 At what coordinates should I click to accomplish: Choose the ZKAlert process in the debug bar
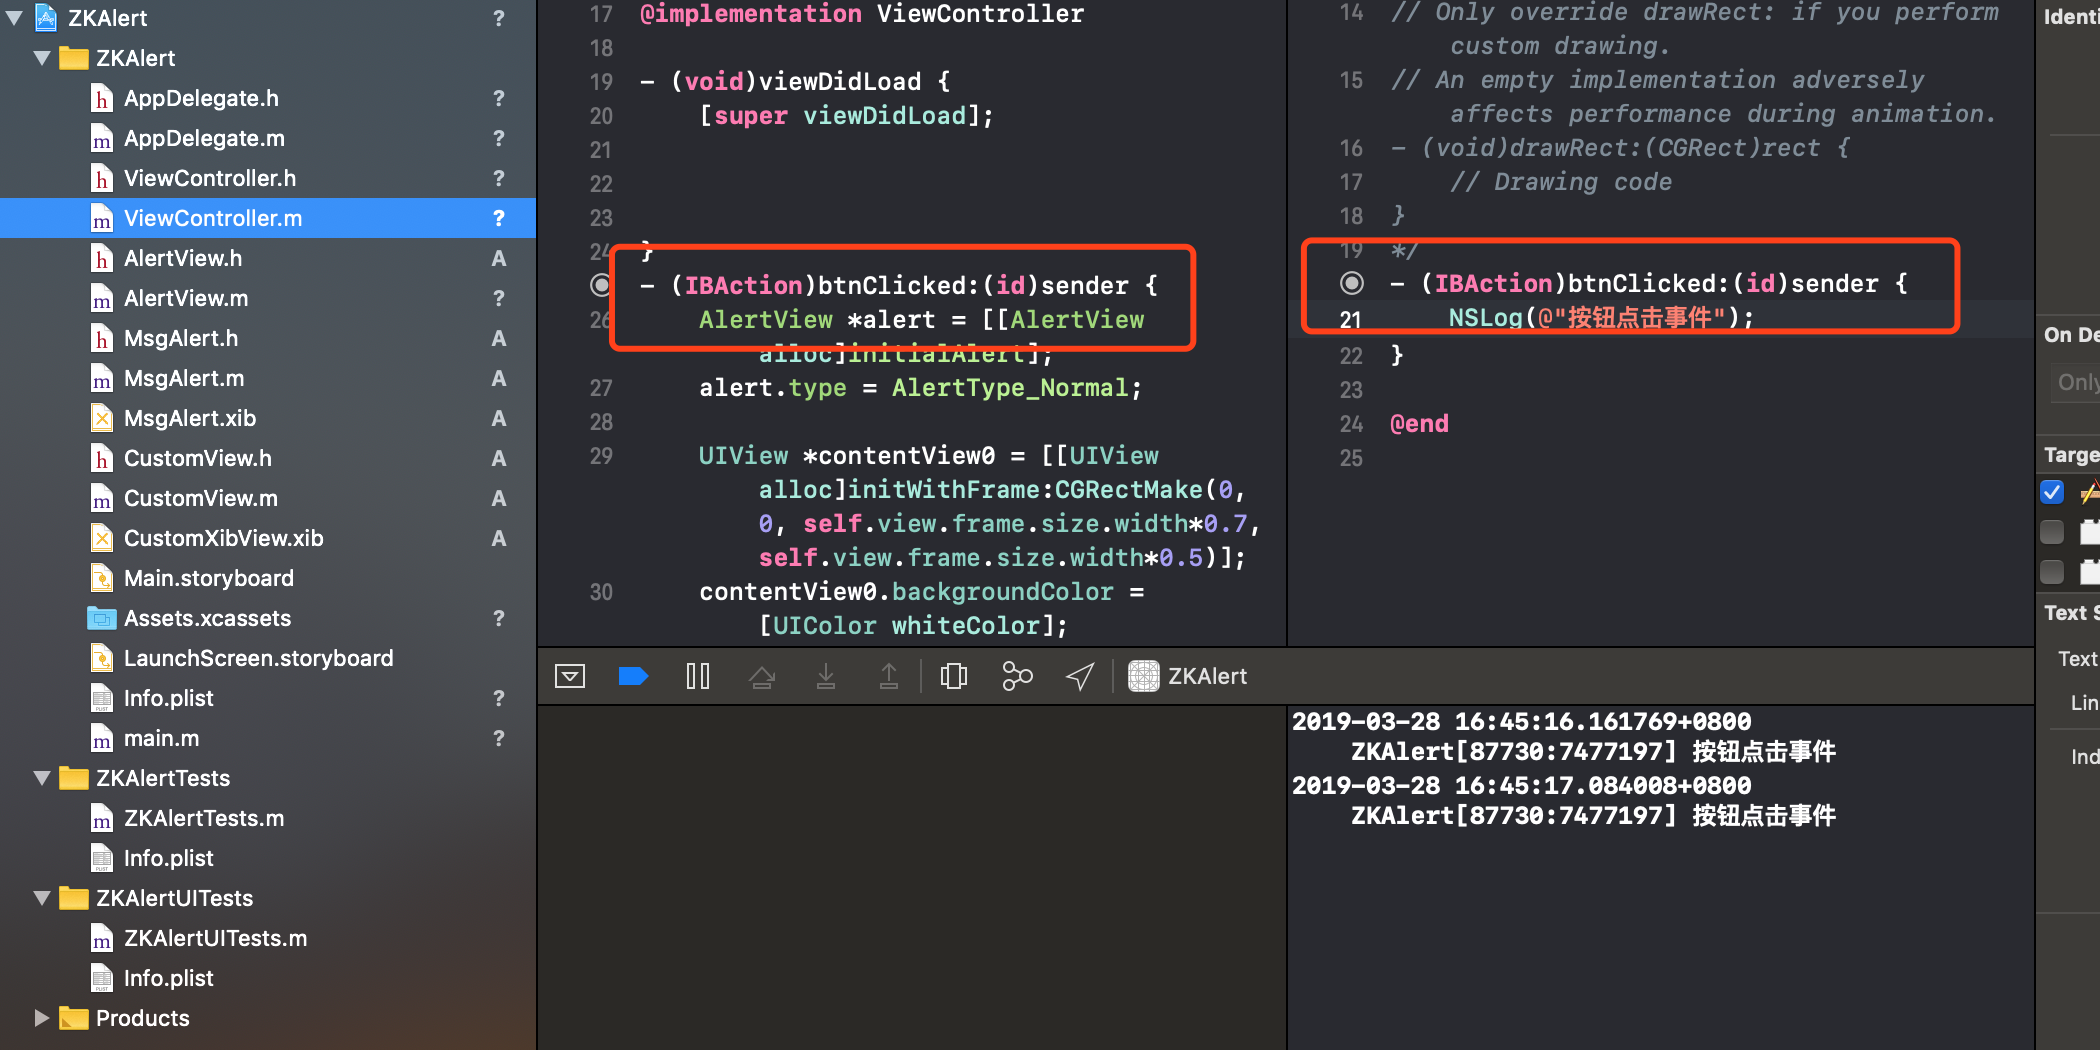(1188, 677)
